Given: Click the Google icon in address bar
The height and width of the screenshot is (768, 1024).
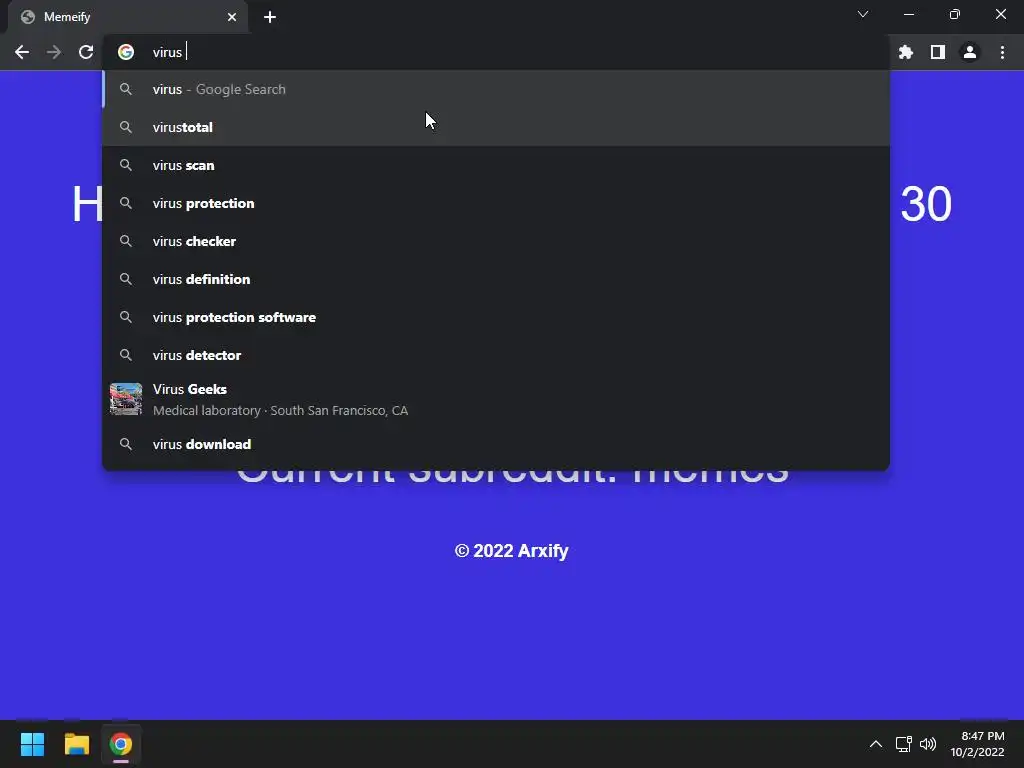Looking at the screenshot, I should pos(126,52).
